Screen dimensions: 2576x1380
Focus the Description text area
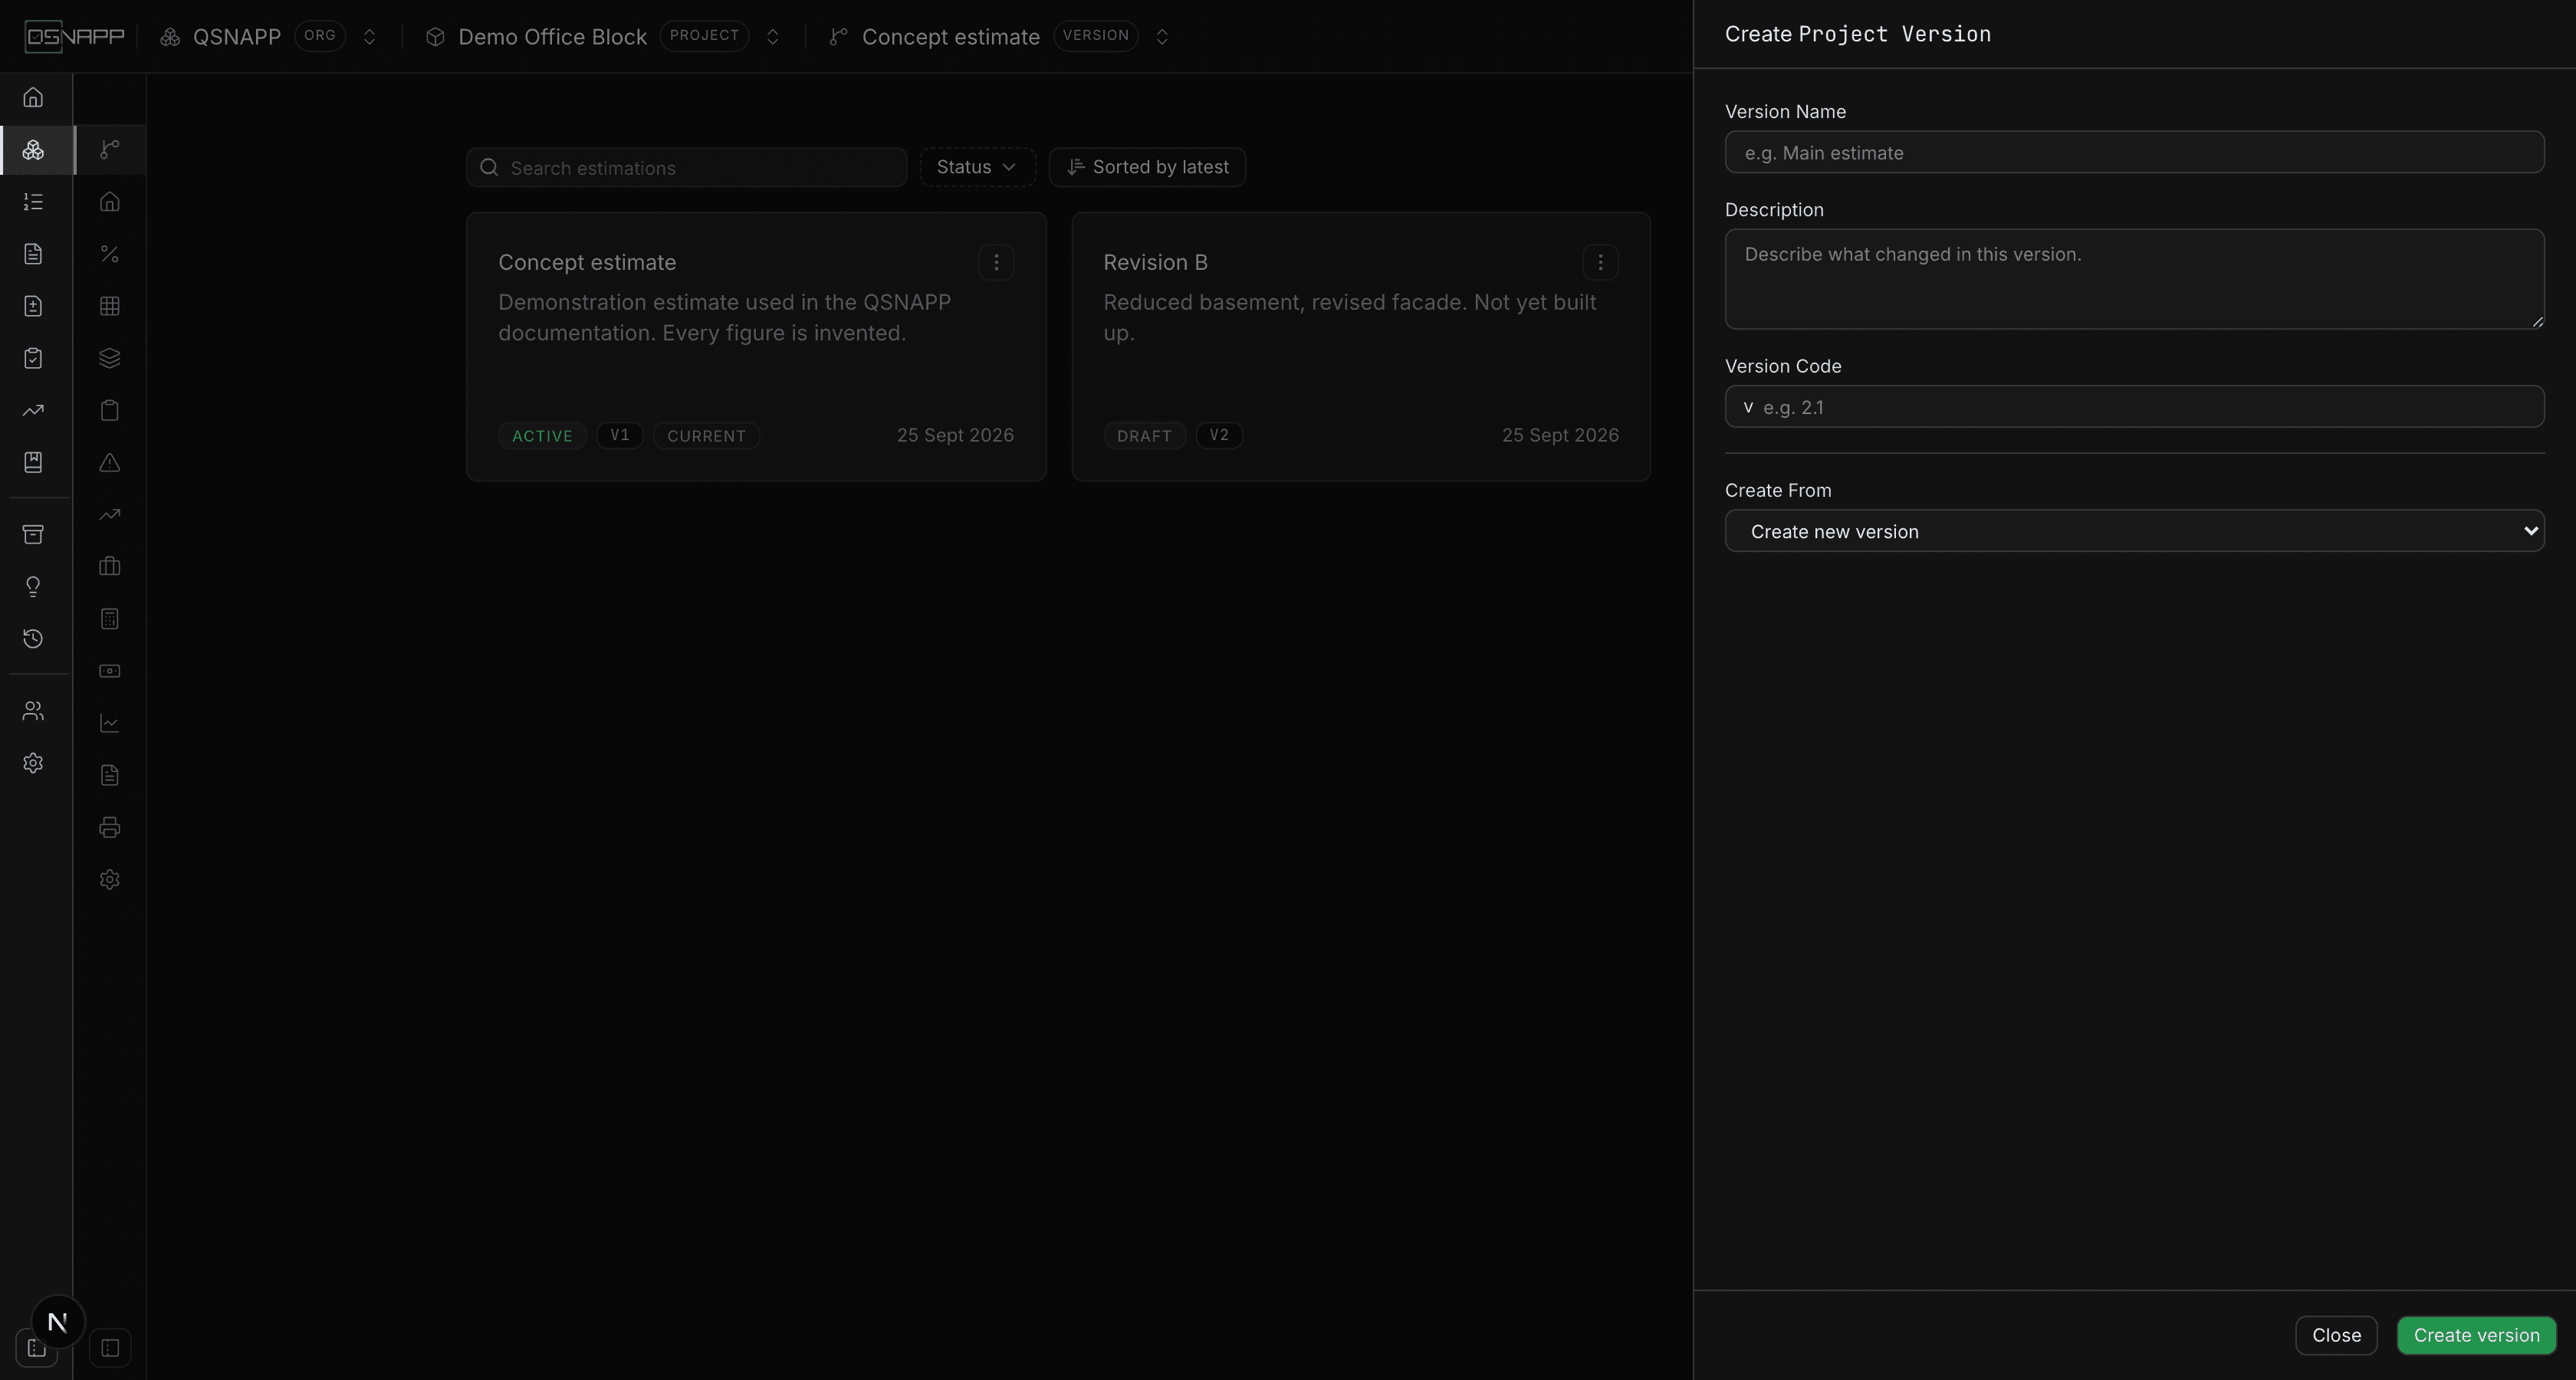(2134, 279)
